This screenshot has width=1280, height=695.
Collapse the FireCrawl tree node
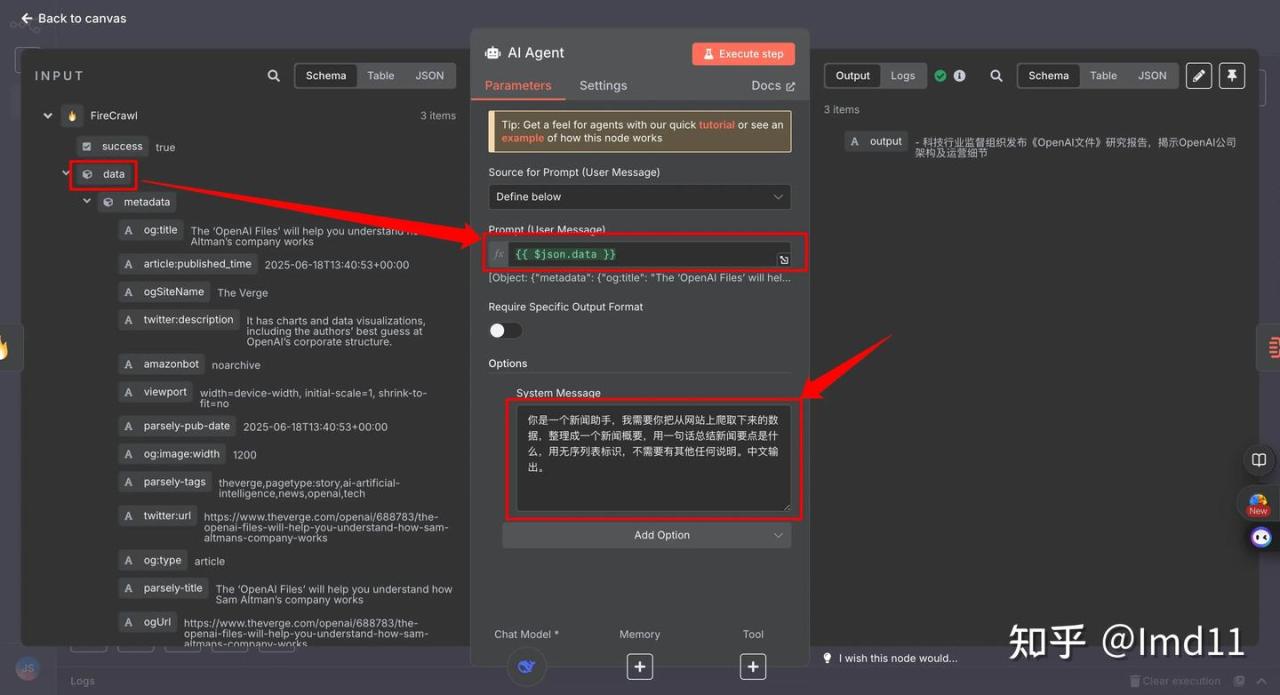[47, 116]
